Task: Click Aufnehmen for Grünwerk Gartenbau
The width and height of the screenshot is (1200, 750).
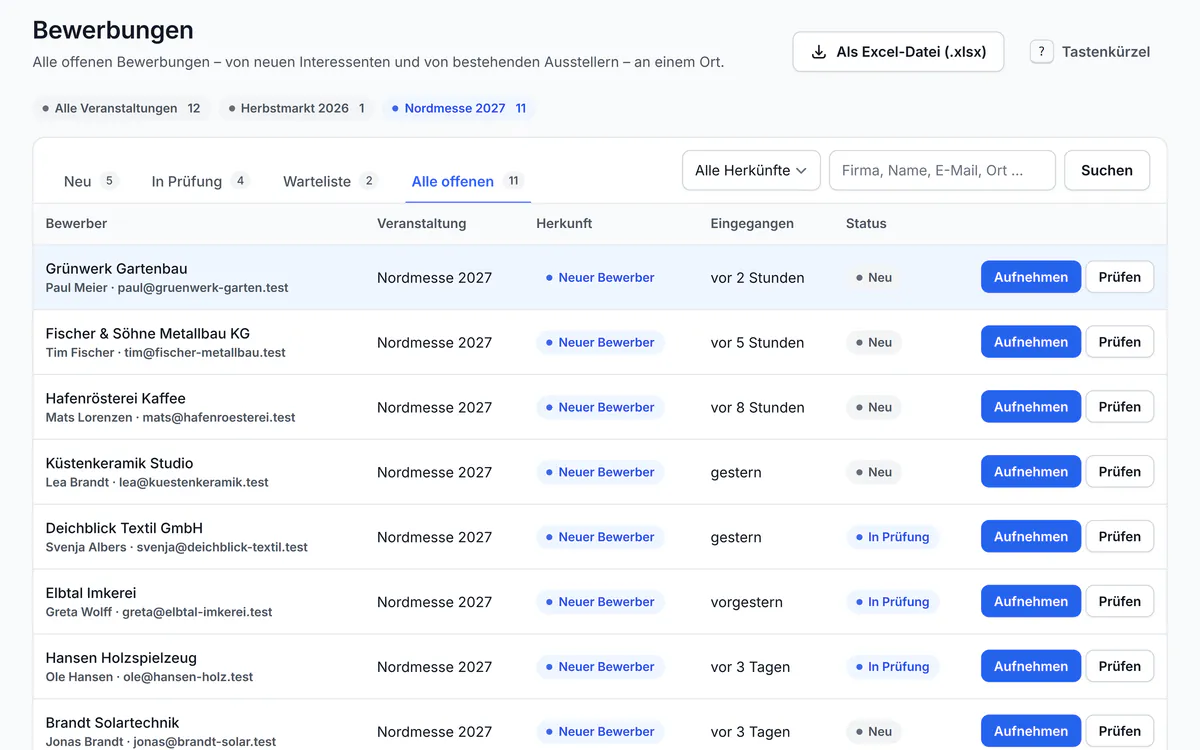Action: click(x=1030, y=277)
